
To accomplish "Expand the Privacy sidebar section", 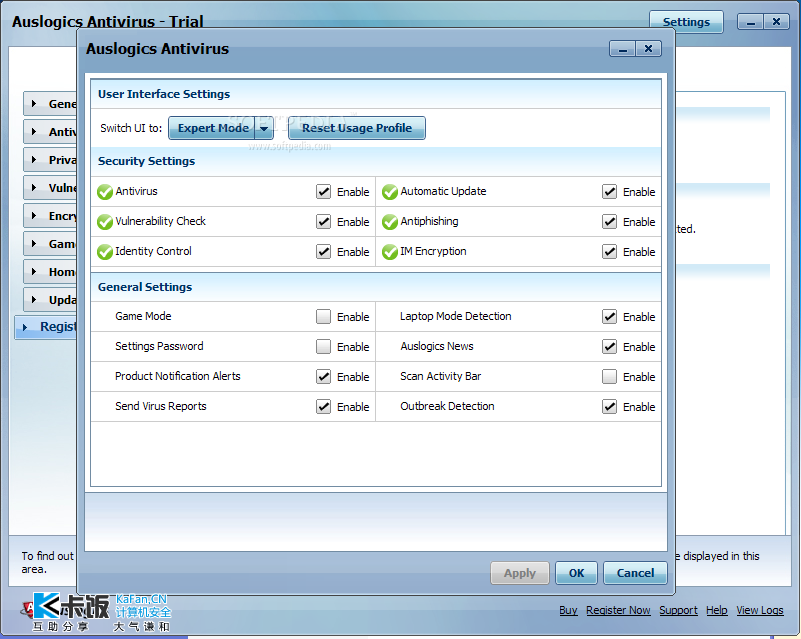I will pyautogui.click(x=50, y=160).
